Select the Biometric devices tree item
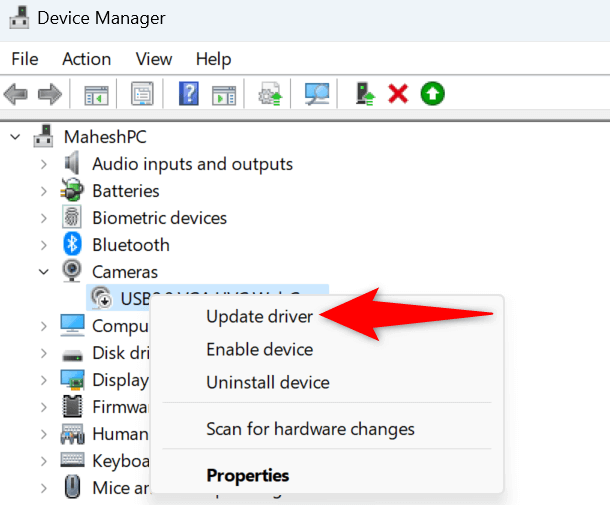610x505 pixels. 159,218
